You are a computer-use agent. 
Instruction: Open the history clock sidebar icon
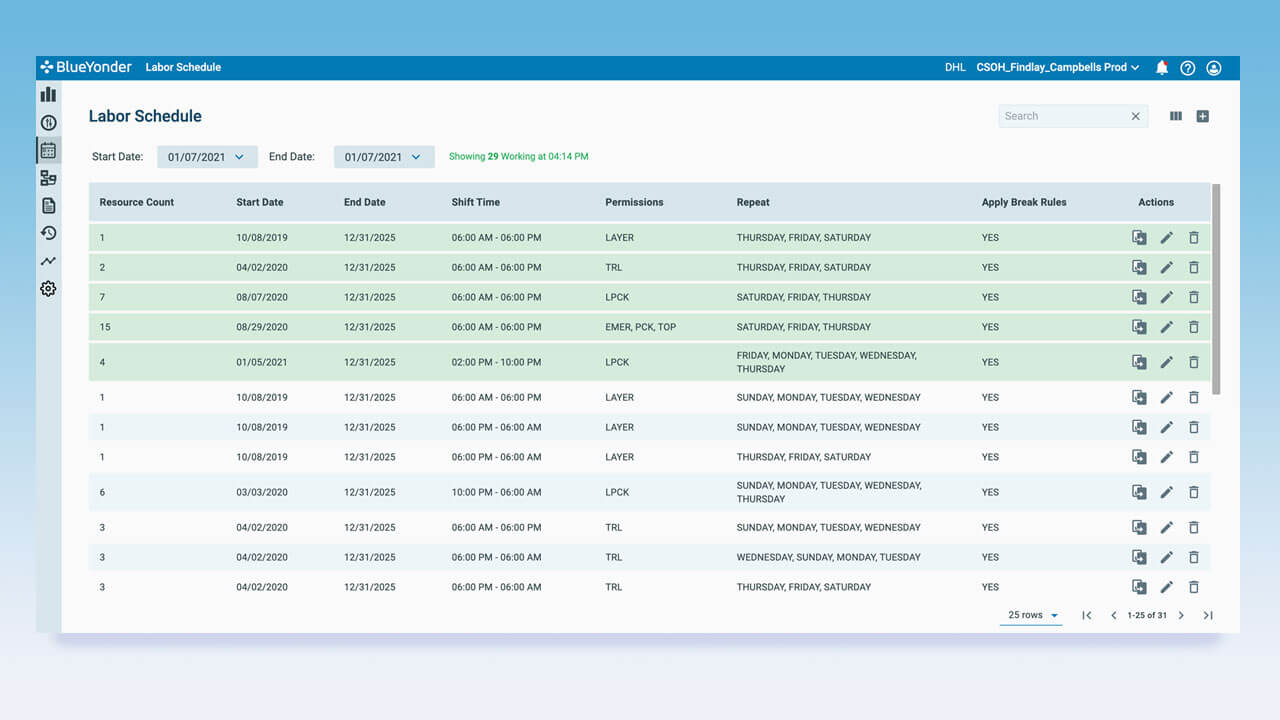pos(48,233)
